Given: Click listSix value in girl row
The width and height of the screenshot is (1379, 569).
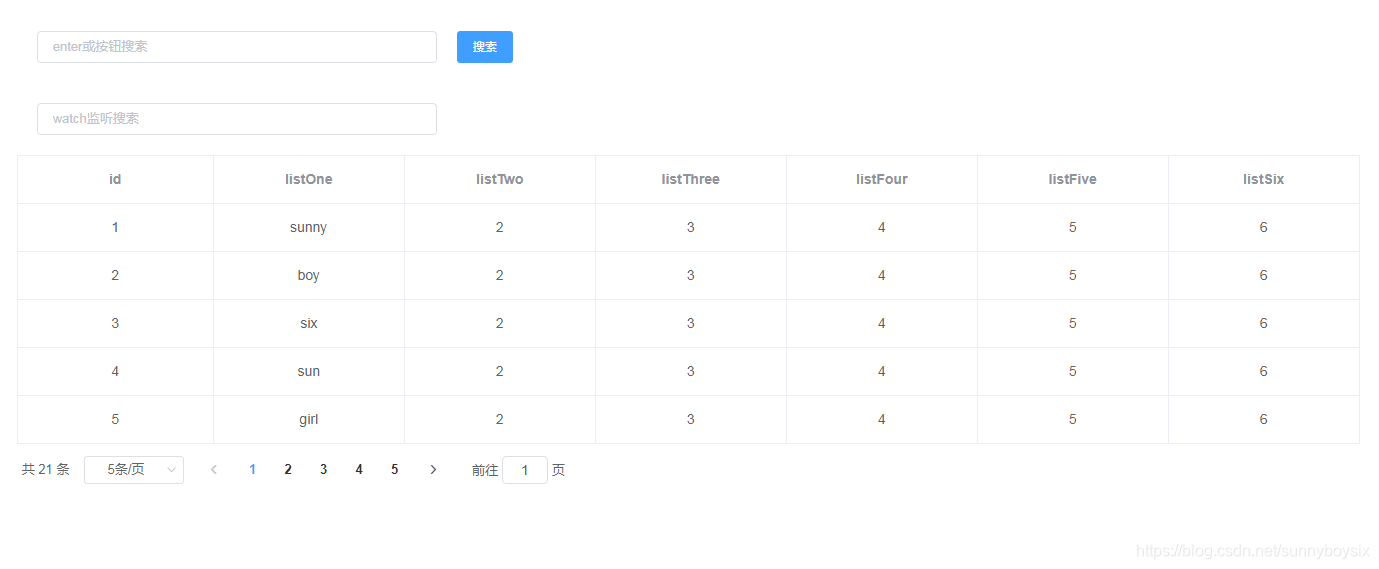Looking at the screenshot, I should tap(1264, 420).
